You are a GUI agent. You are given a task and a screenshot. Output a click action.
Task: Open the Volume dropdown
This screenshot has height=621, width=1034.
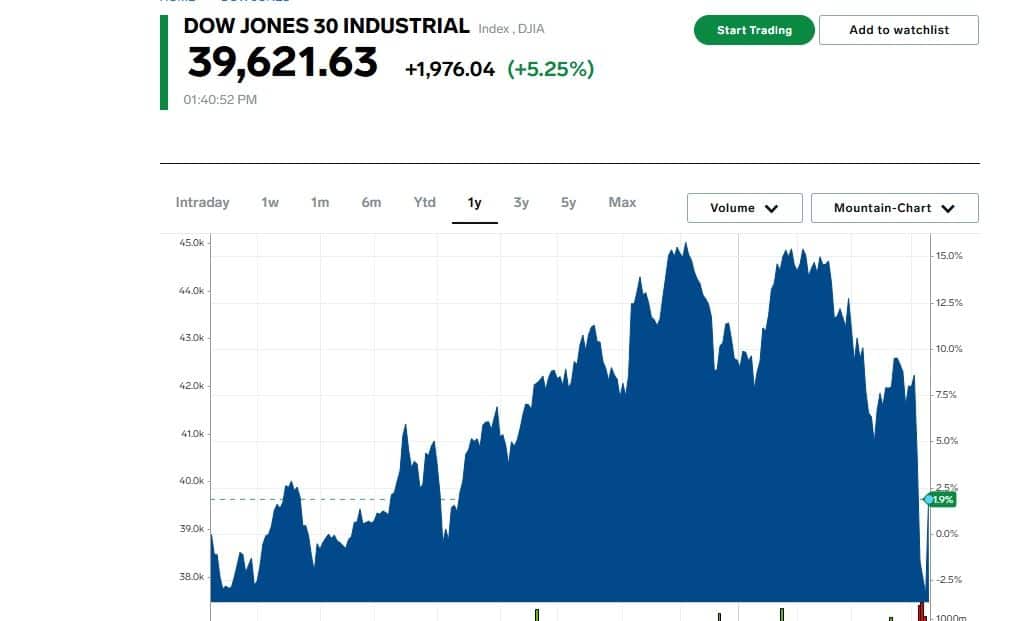coord(744,208)
